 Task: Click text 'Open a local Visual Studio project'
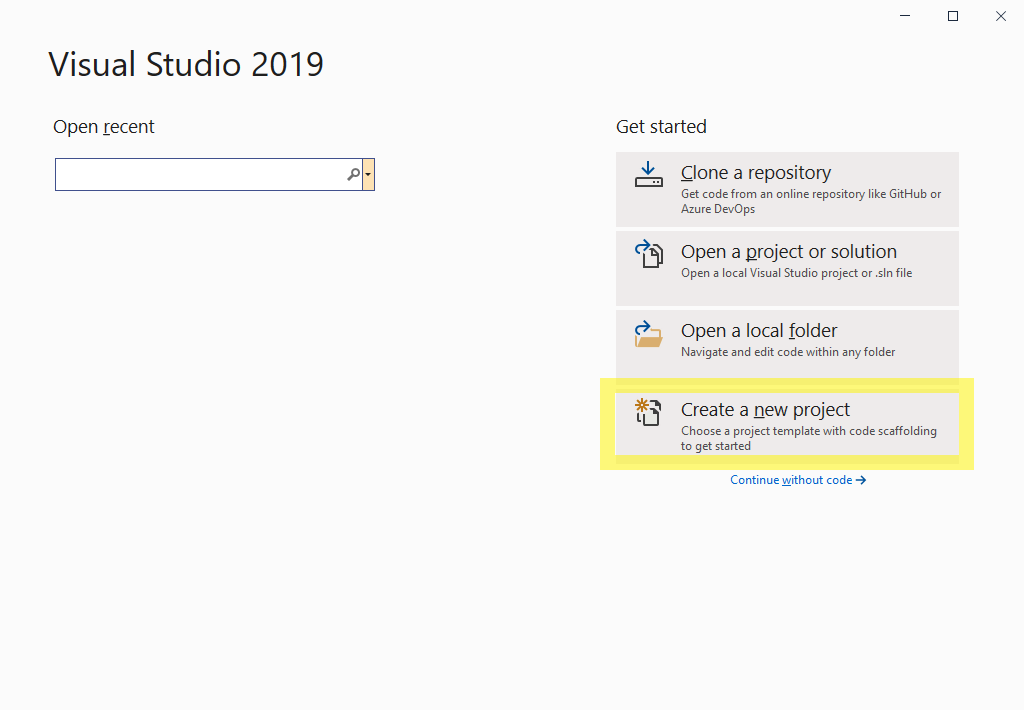pyautogui.click(x=769, y=273)
